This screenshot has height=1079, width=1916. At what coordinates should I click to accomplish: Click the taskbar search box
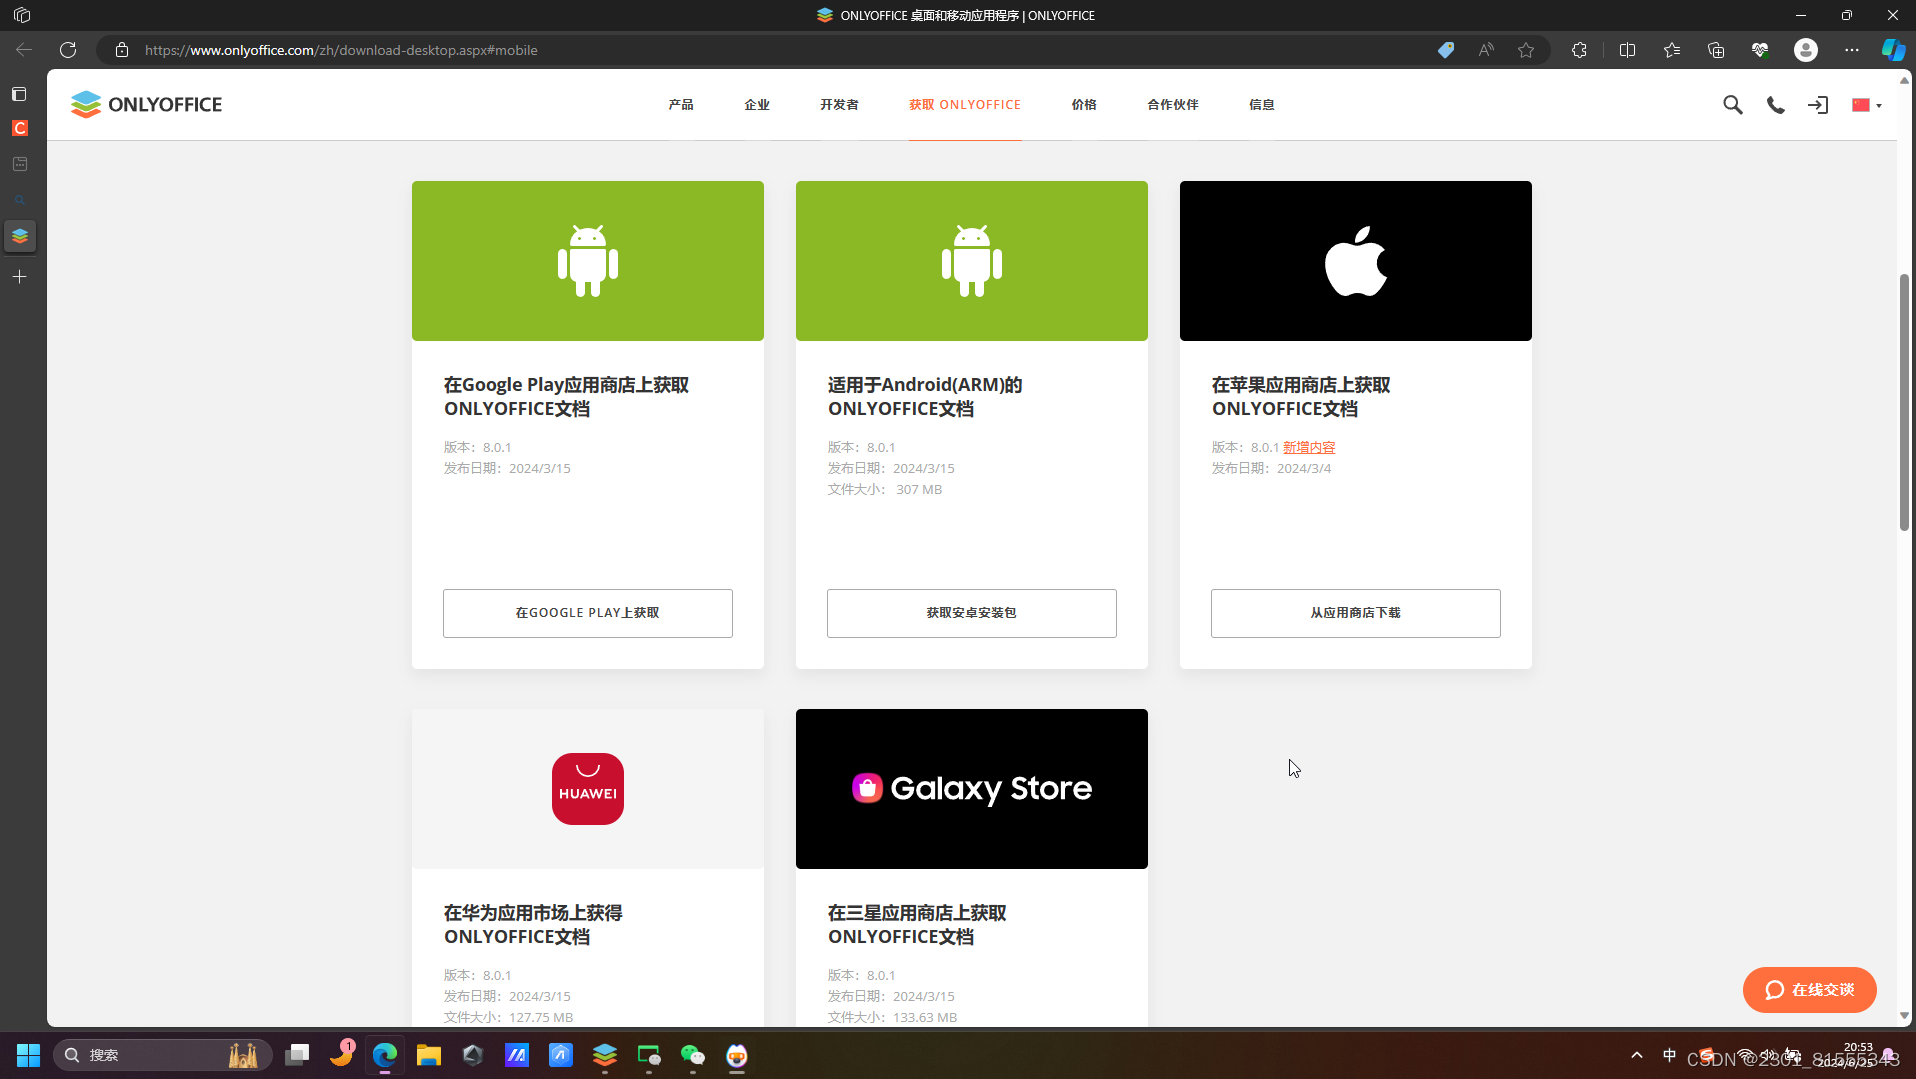[163, 1055]
